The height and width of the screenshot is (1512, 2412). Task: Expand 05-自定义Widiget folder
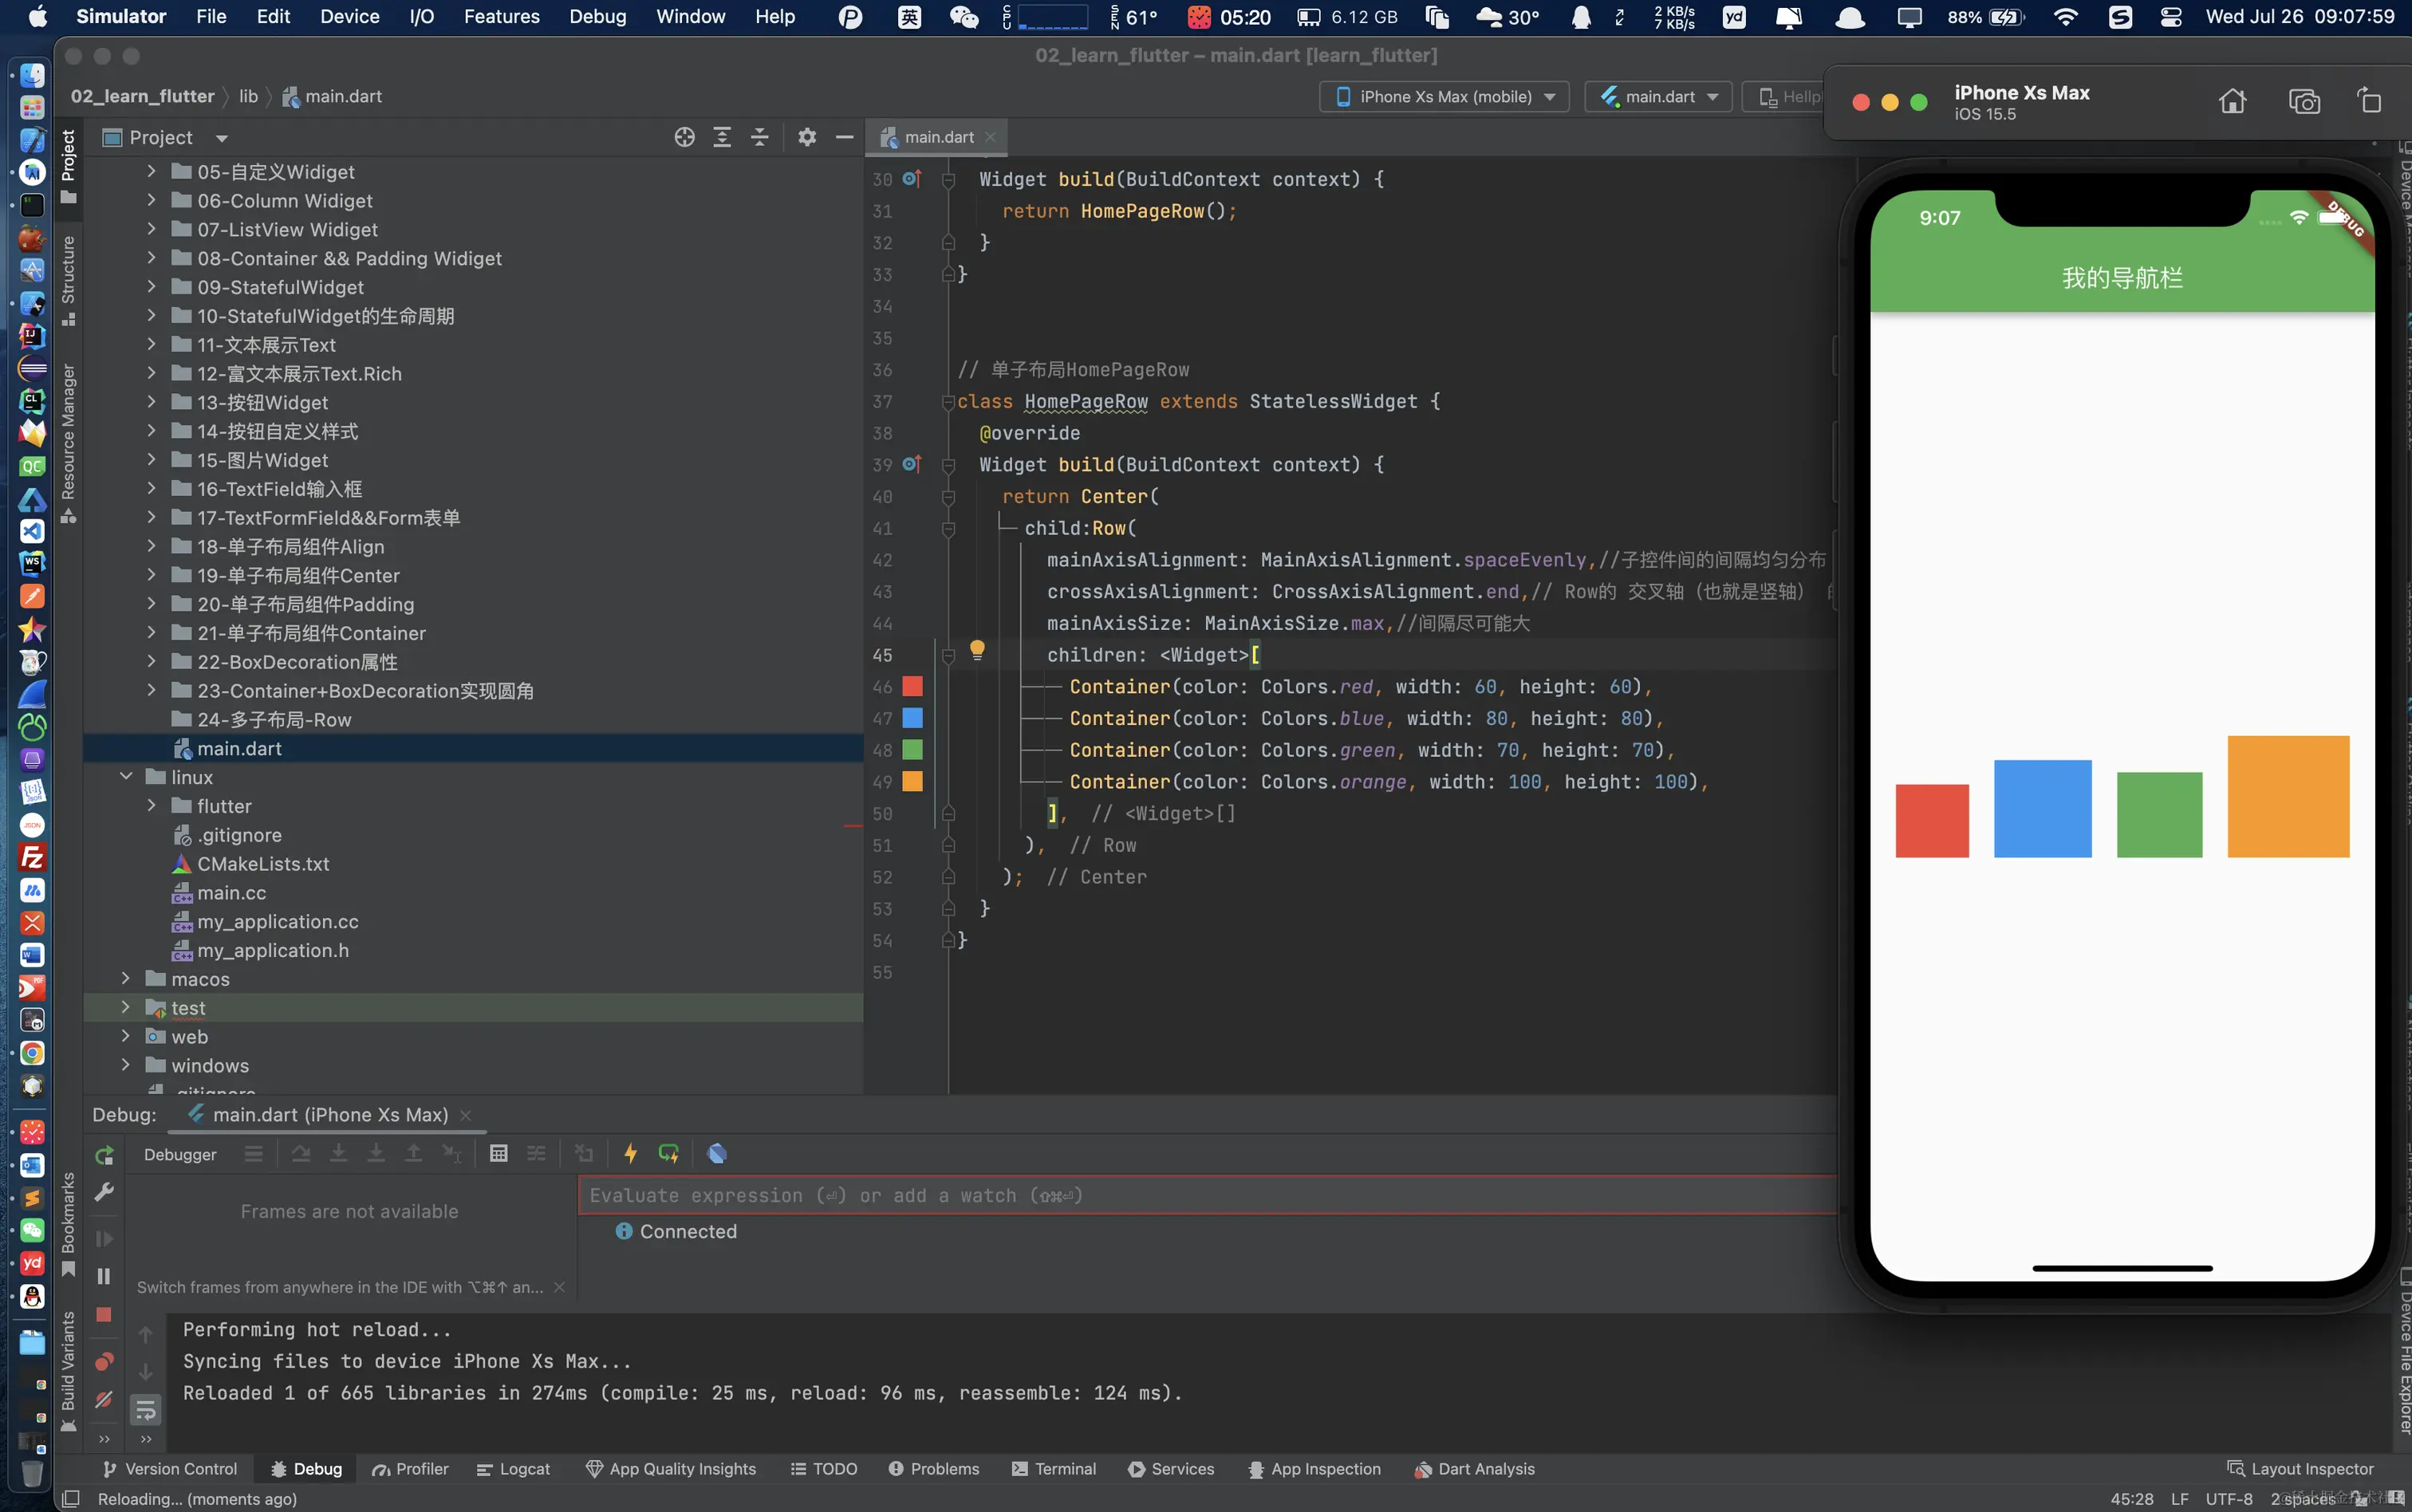pyautogui.click(x=151, y=172)
